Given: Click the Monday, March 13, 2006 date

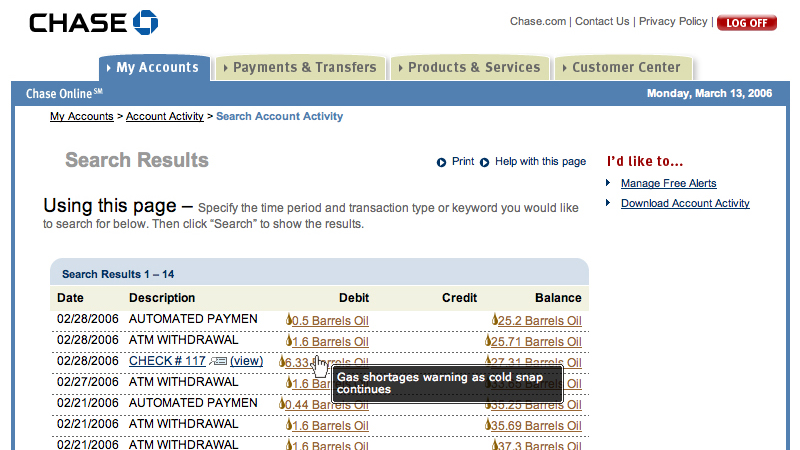Looking at the screenshot, I should (709, 93).
